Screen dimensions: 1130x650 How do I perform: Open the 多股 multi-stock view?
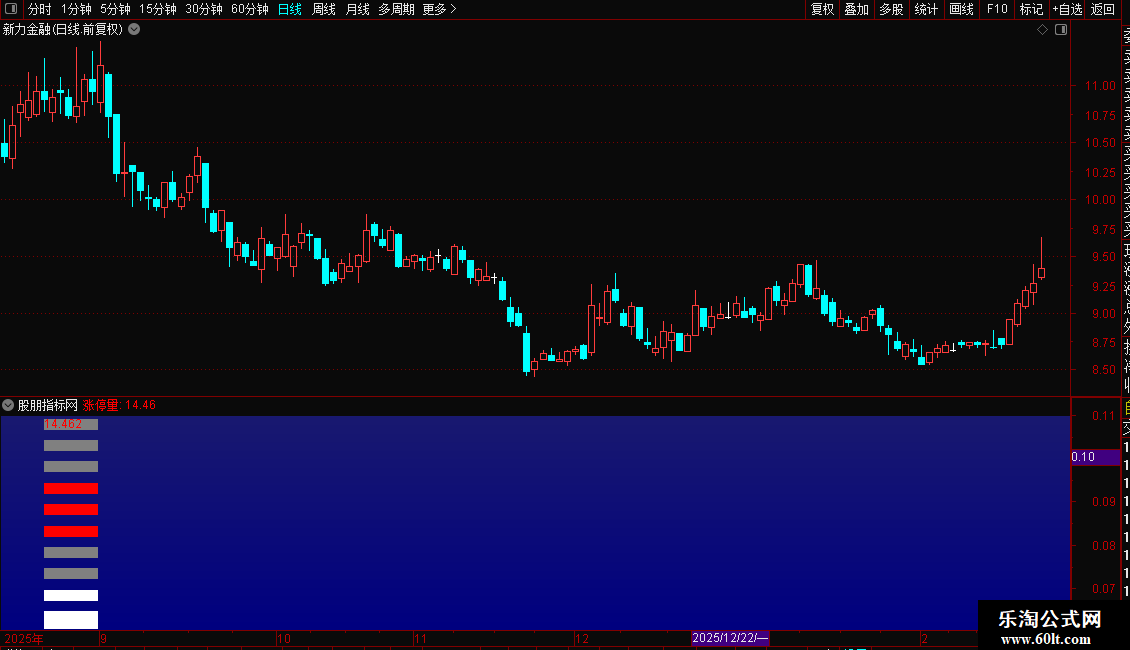pos(891,9)
